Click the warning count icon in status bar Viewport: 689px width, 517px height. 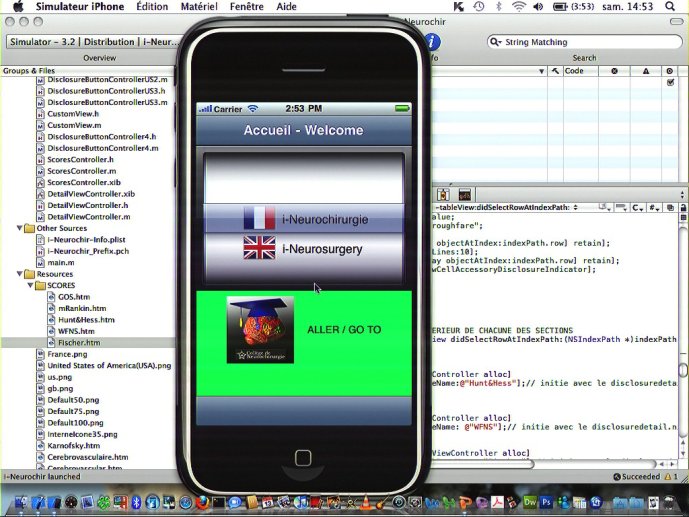pyautogui.click(x=668, y=477)
